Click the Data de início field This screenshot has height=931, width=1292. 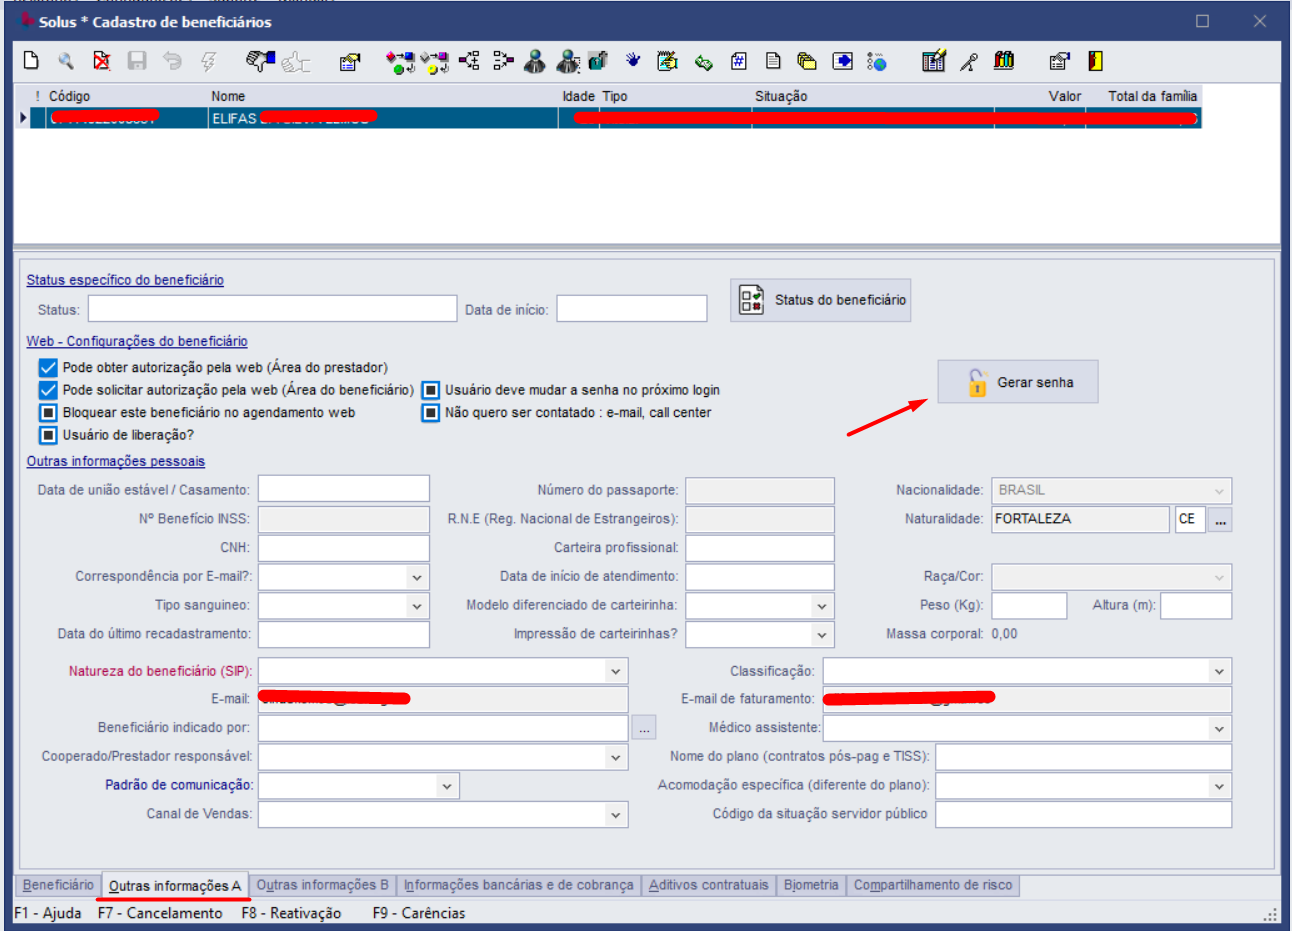pos(632,309)
